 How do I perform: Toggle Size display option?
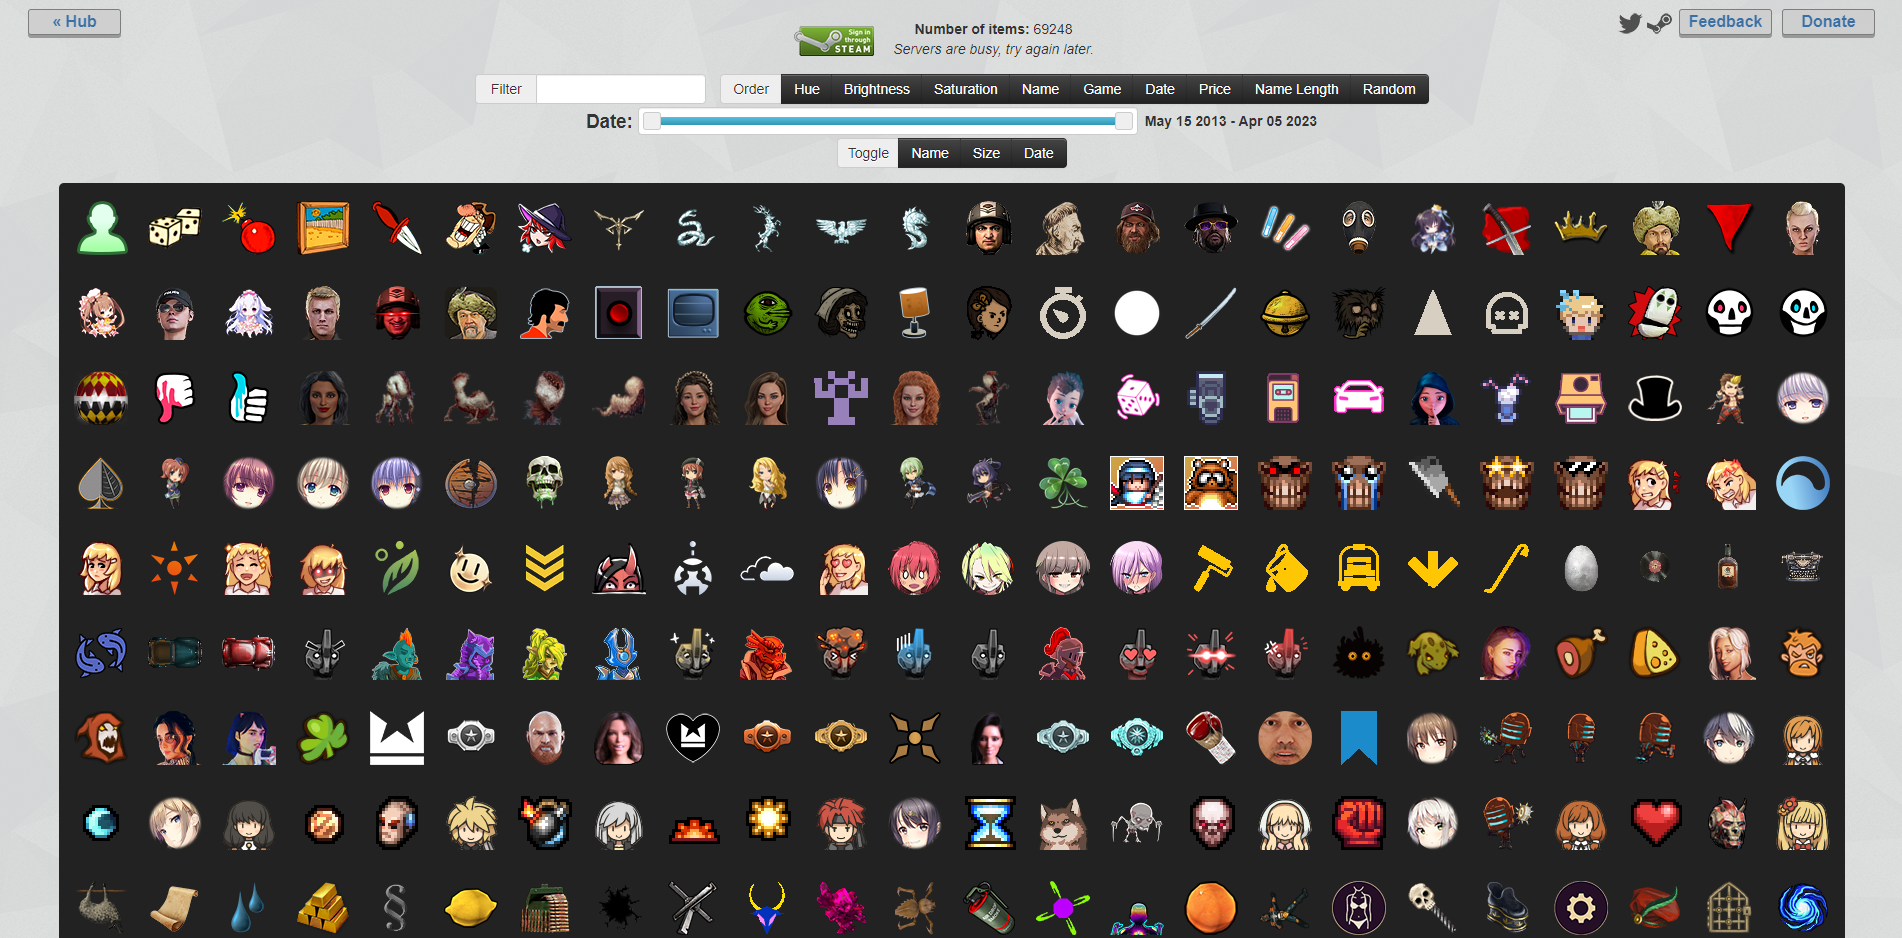point(986,153)
